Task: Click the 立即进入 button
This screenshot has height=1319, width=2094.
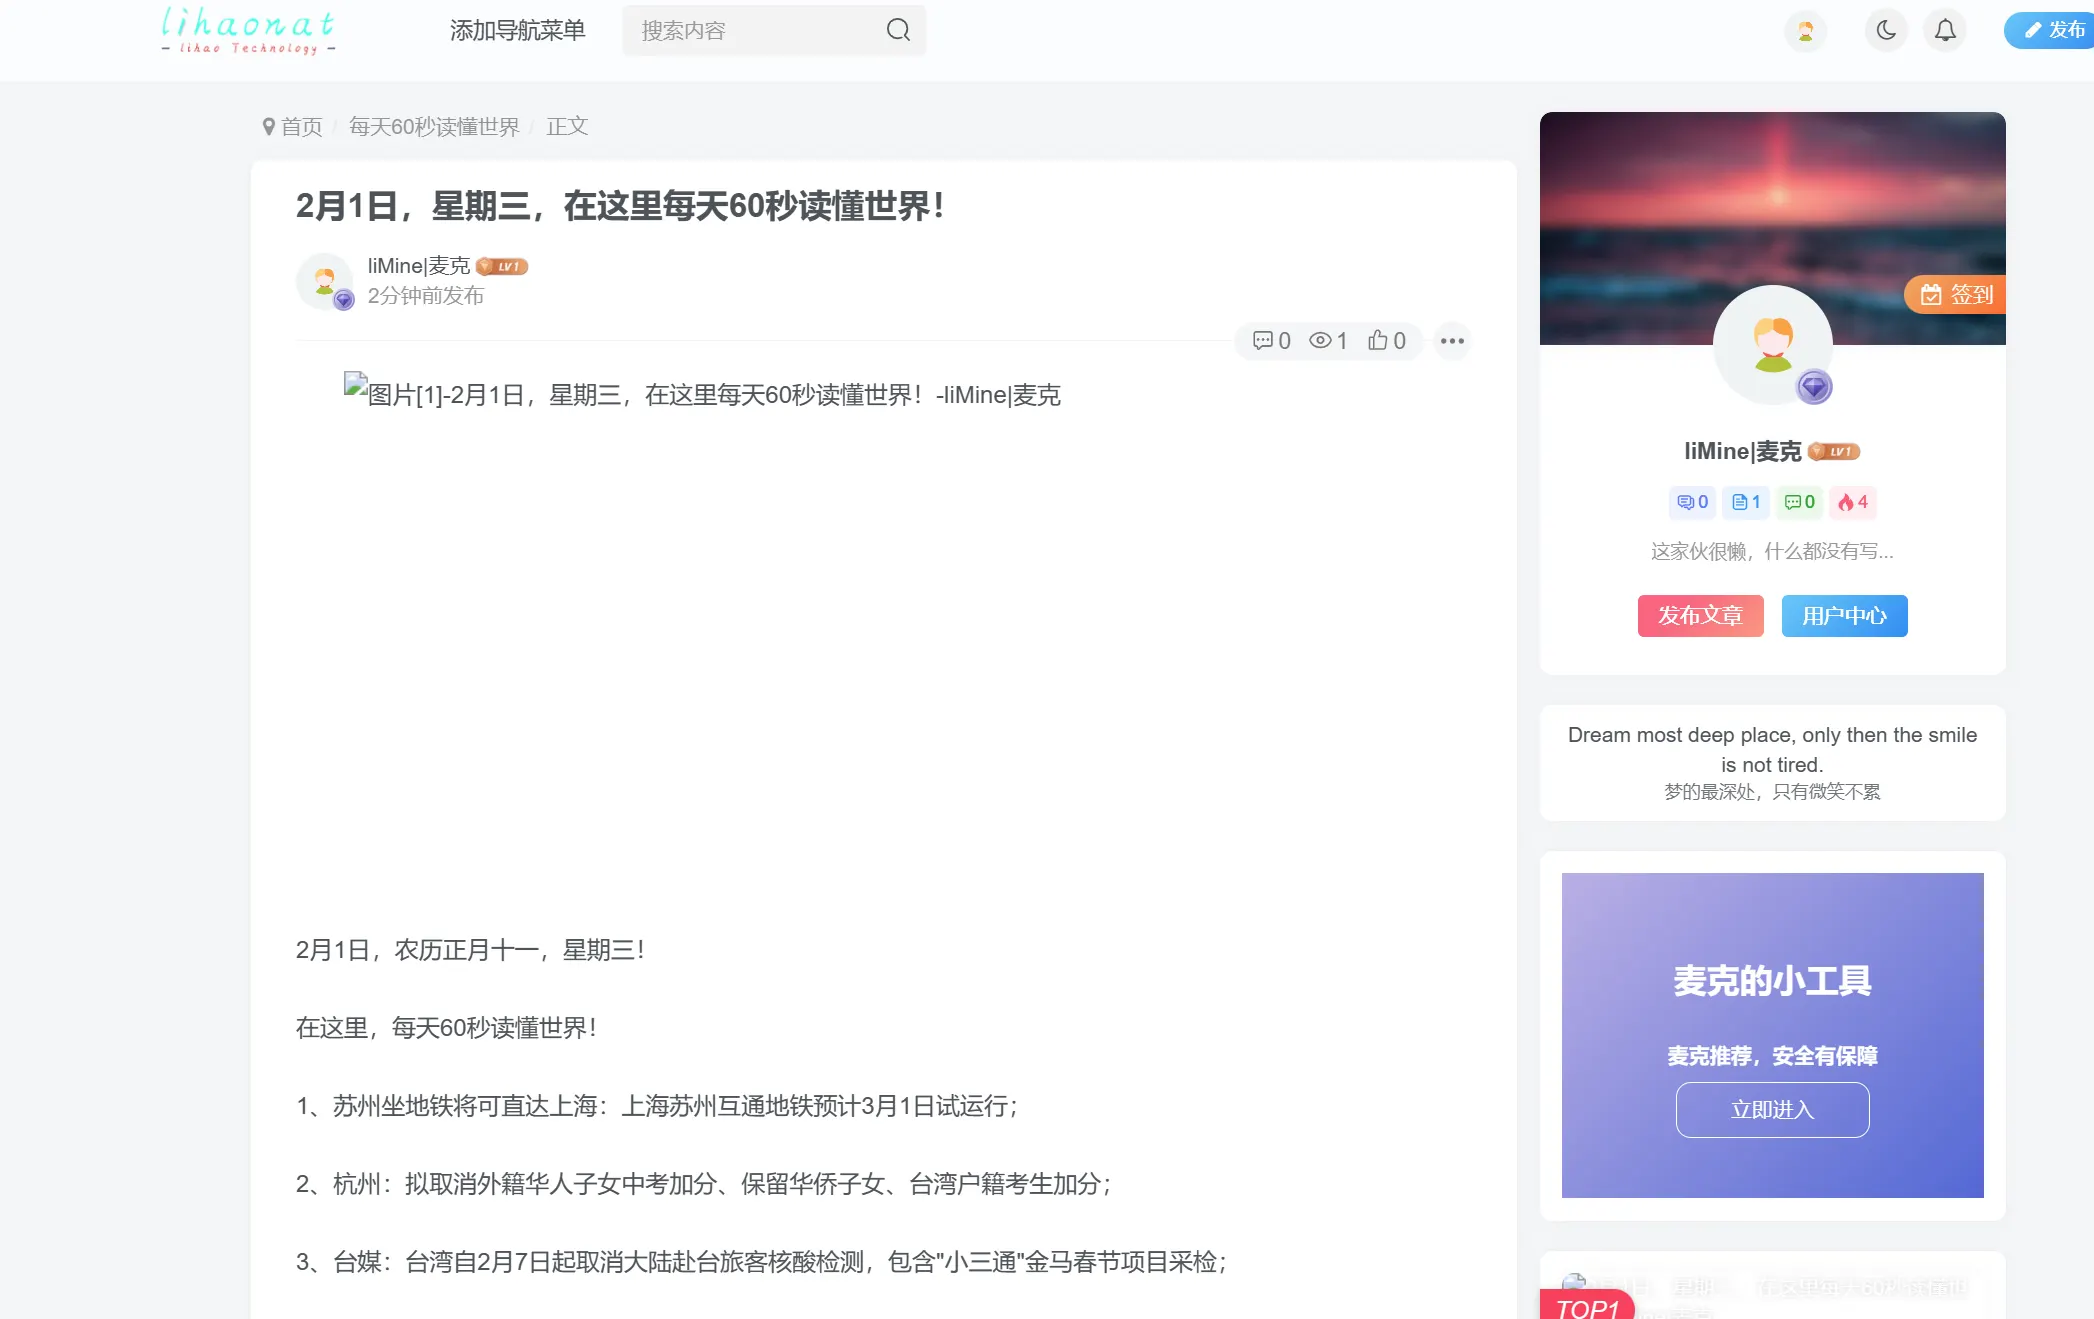Action: 1772,1110
